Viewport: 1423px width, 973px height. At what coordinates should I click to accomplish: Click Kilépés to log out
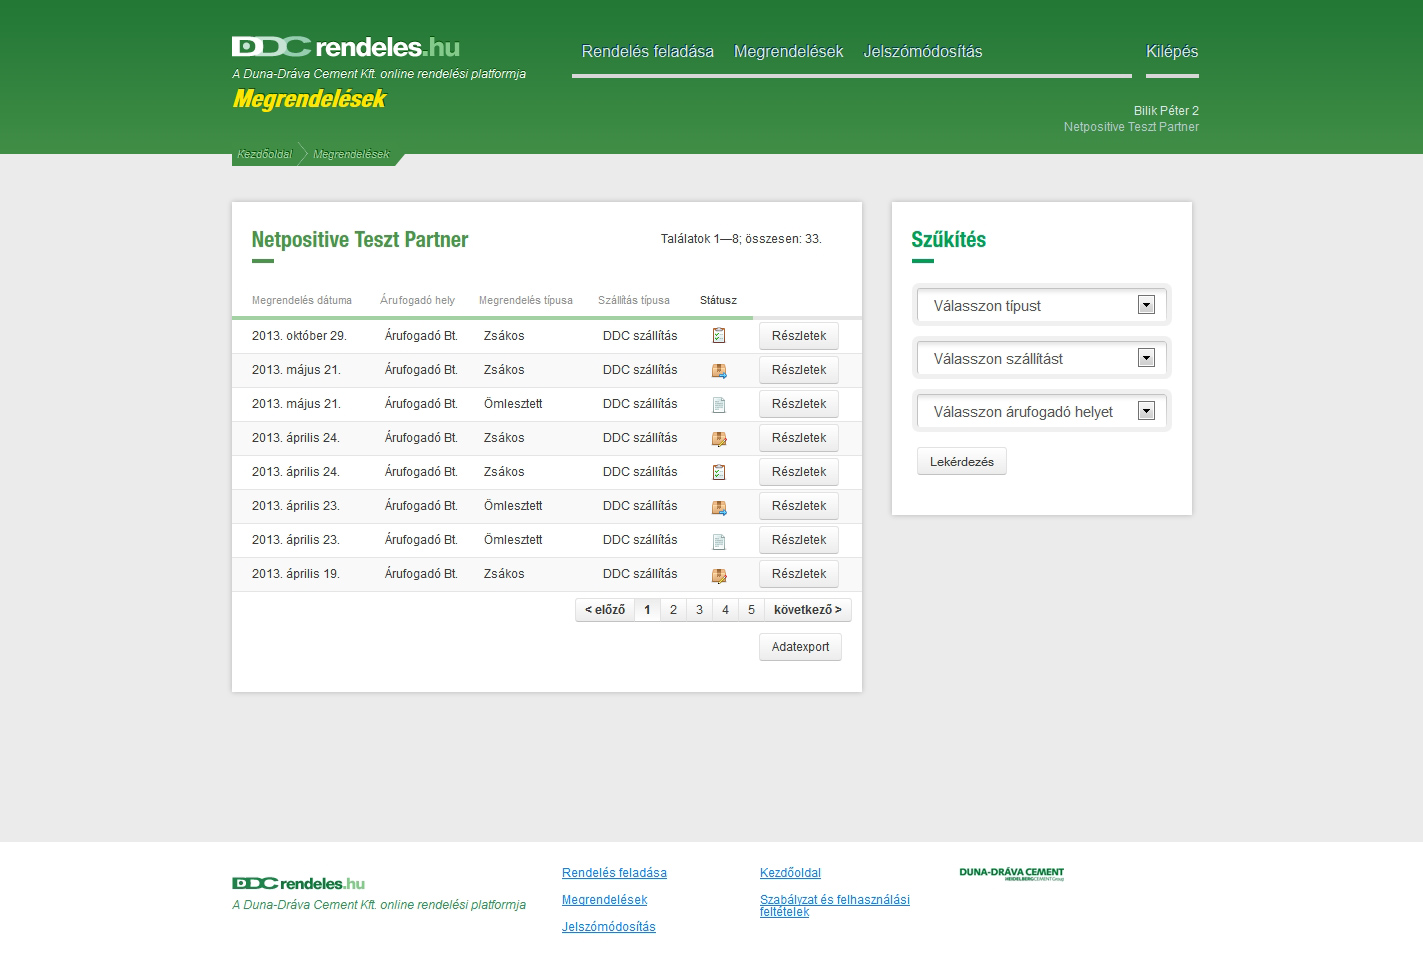[x=1172, y=51]
